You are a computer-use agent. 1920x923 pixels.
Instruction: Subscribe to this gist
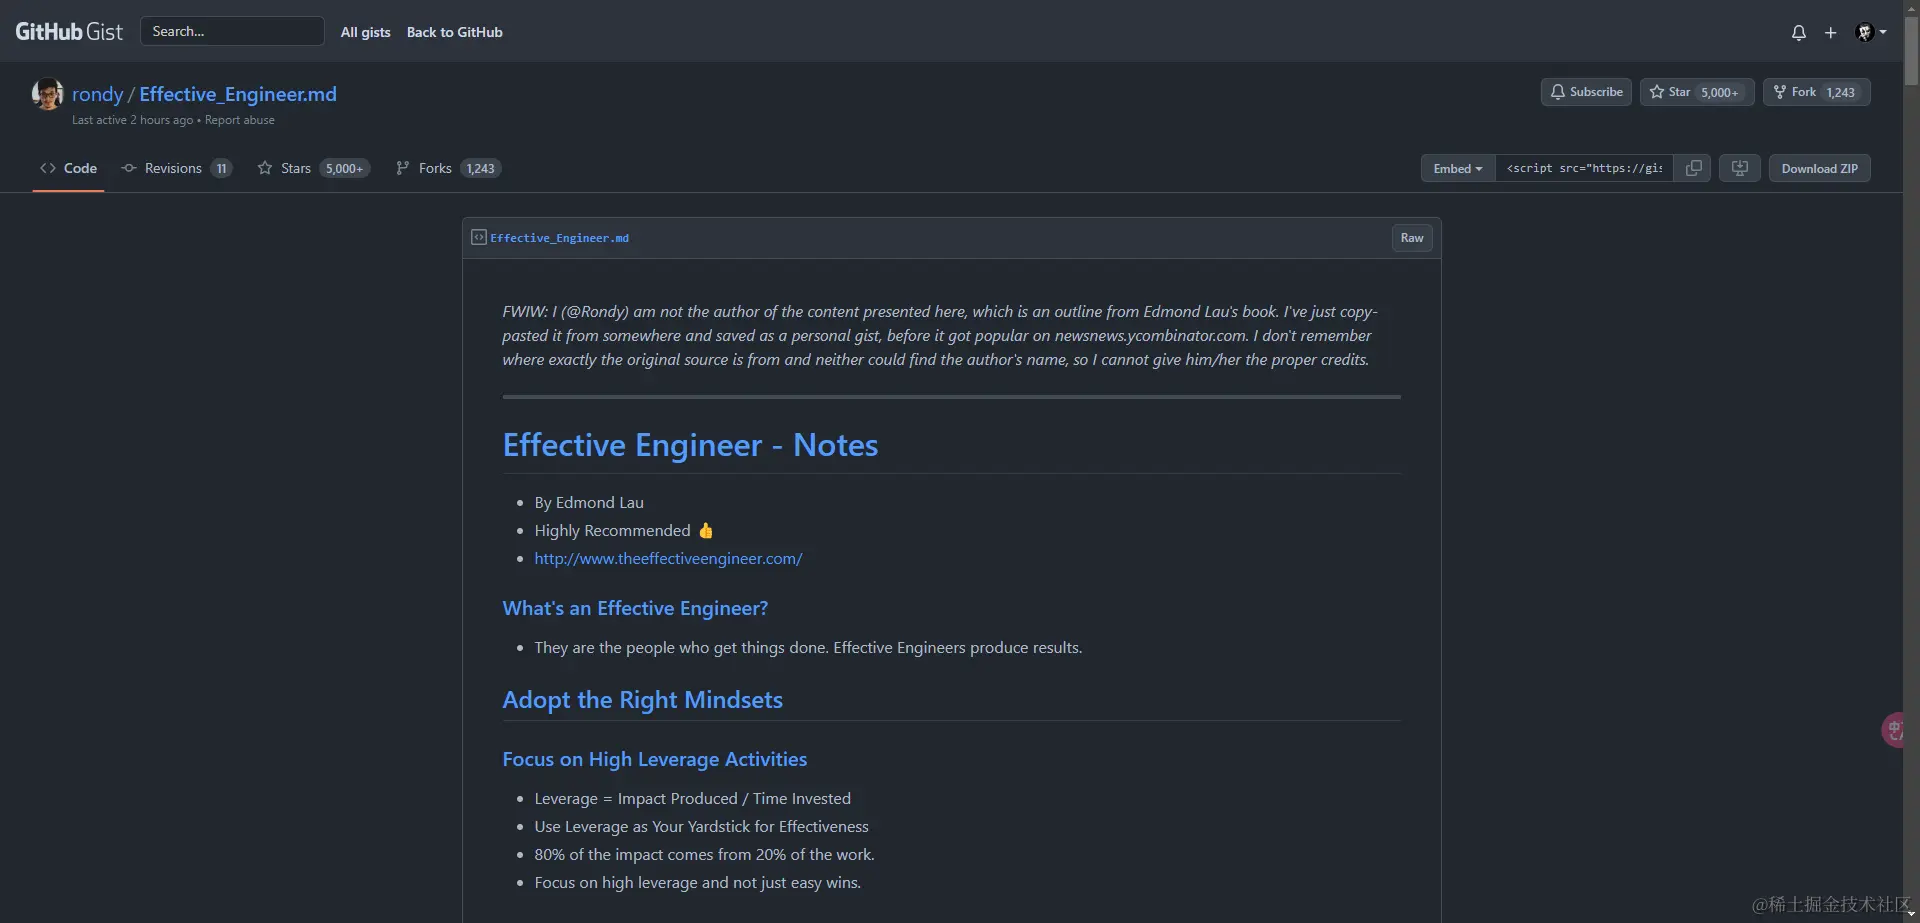tap(1586, 92)
